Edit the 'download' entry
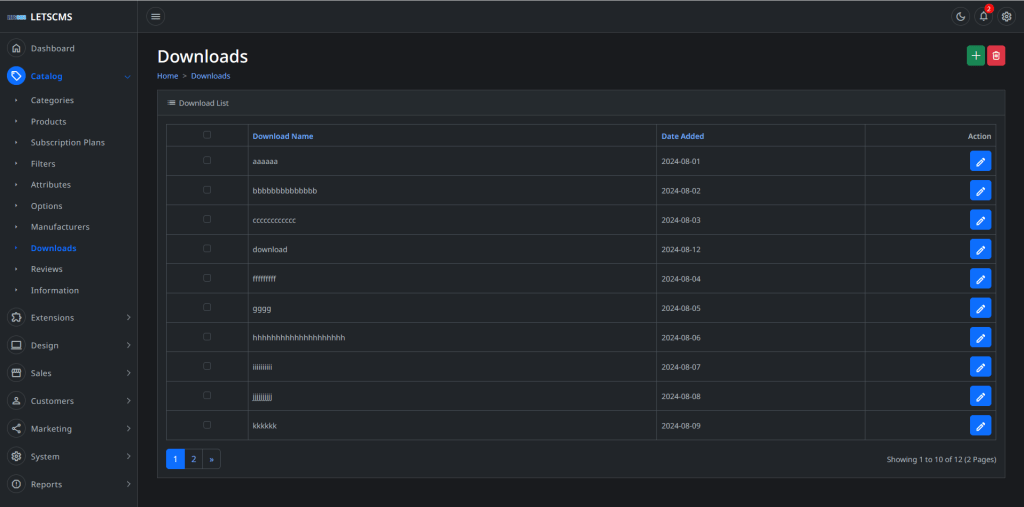 pyautogui.click(x=980, y=250)
